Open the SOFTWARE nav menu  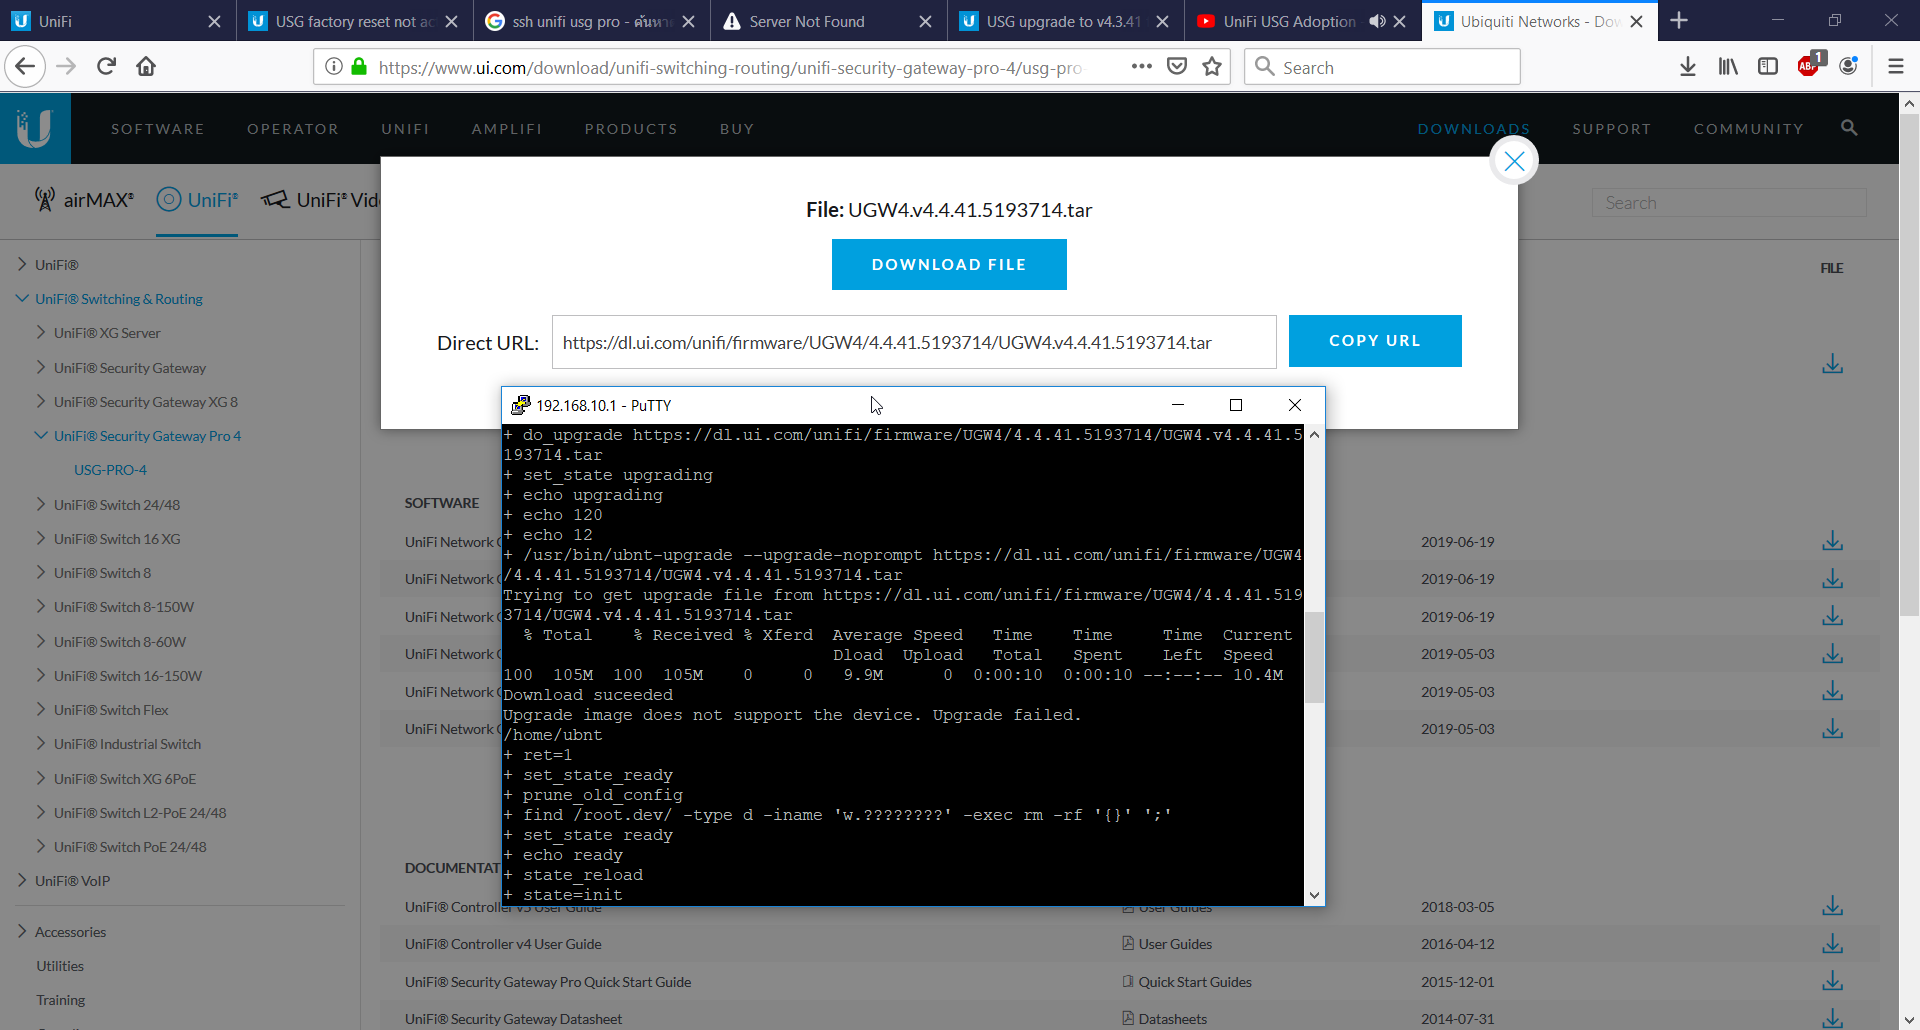click(x=158, y=129)
